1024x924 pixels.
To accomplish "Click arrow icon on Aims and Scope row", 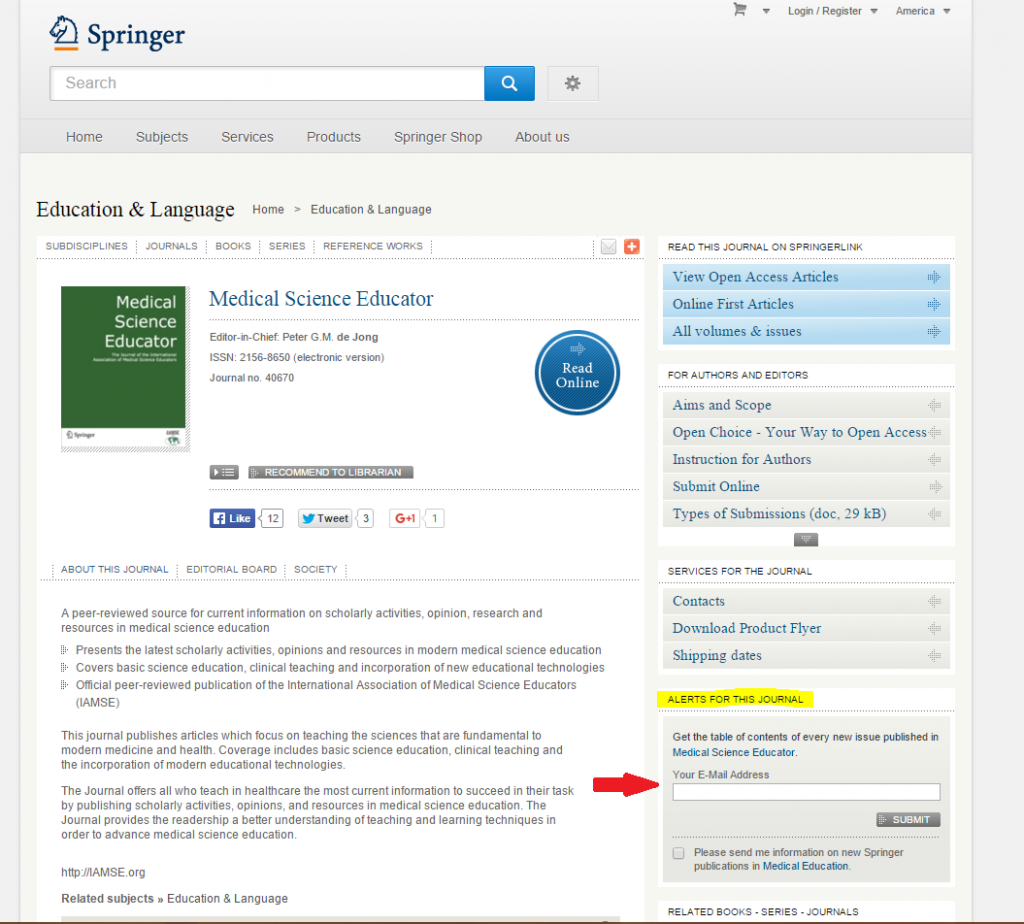I will point(935,406).
